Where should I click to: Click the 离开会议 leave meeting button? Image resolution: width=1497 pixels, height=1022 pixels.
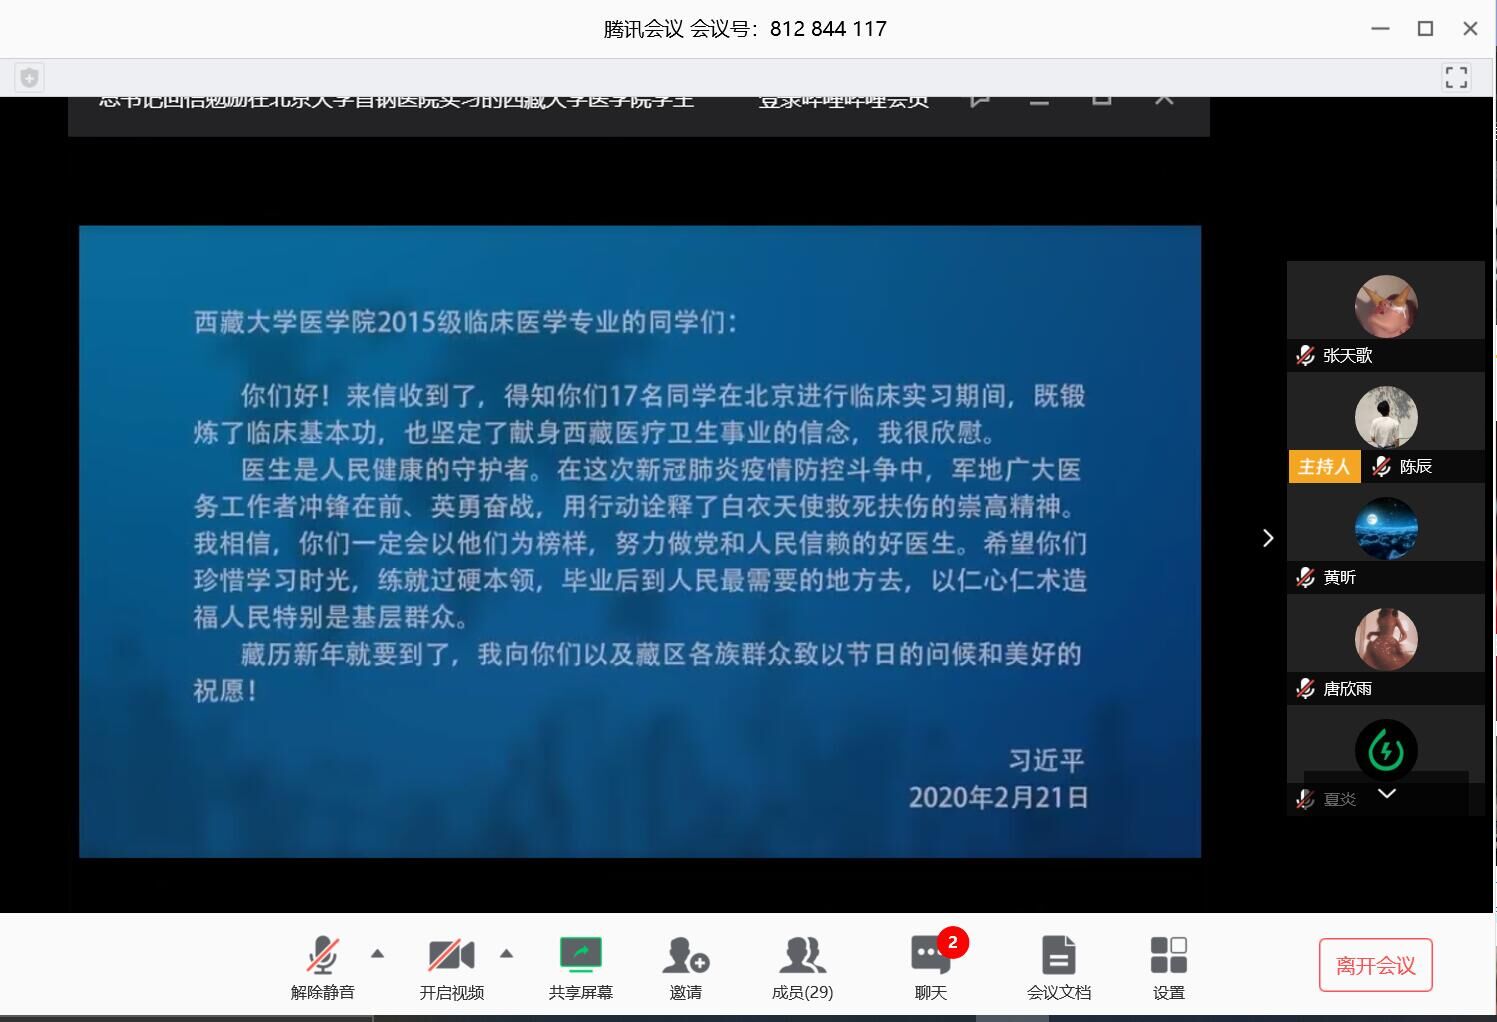point(1375,965)
